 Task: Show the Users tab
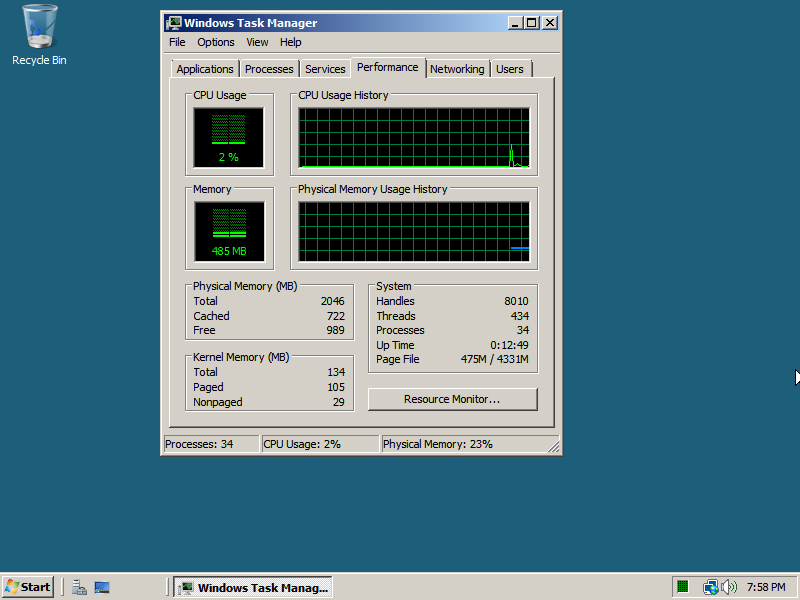pyautogui.click(x=510, y=69)
